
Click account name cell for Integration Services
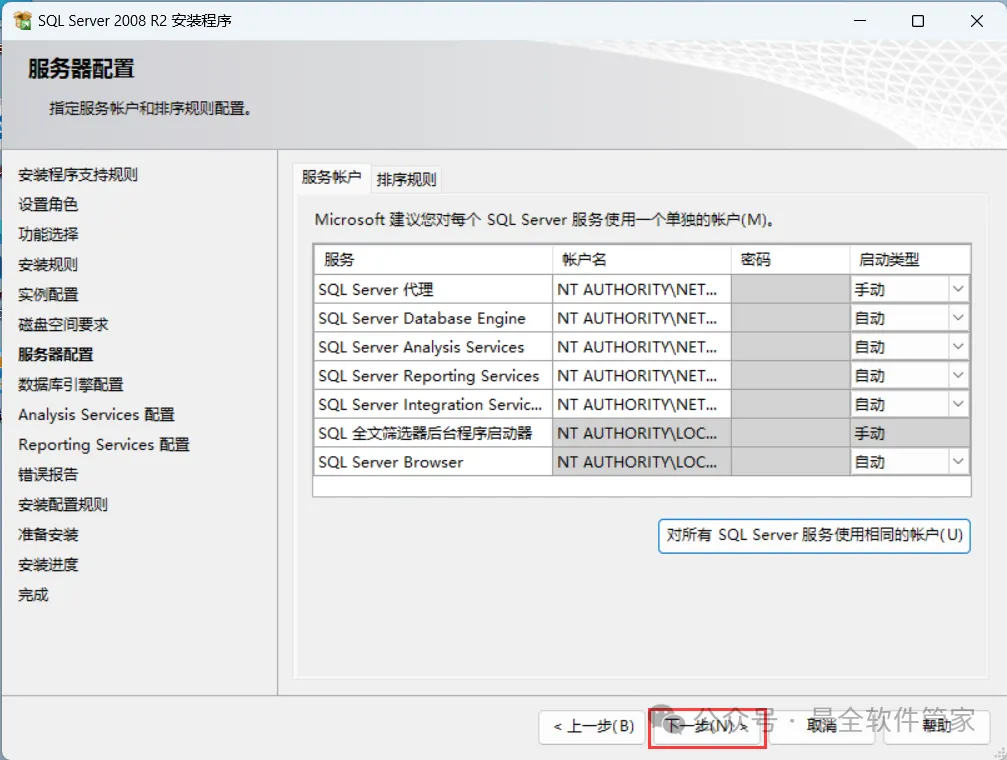pos(642,404)
